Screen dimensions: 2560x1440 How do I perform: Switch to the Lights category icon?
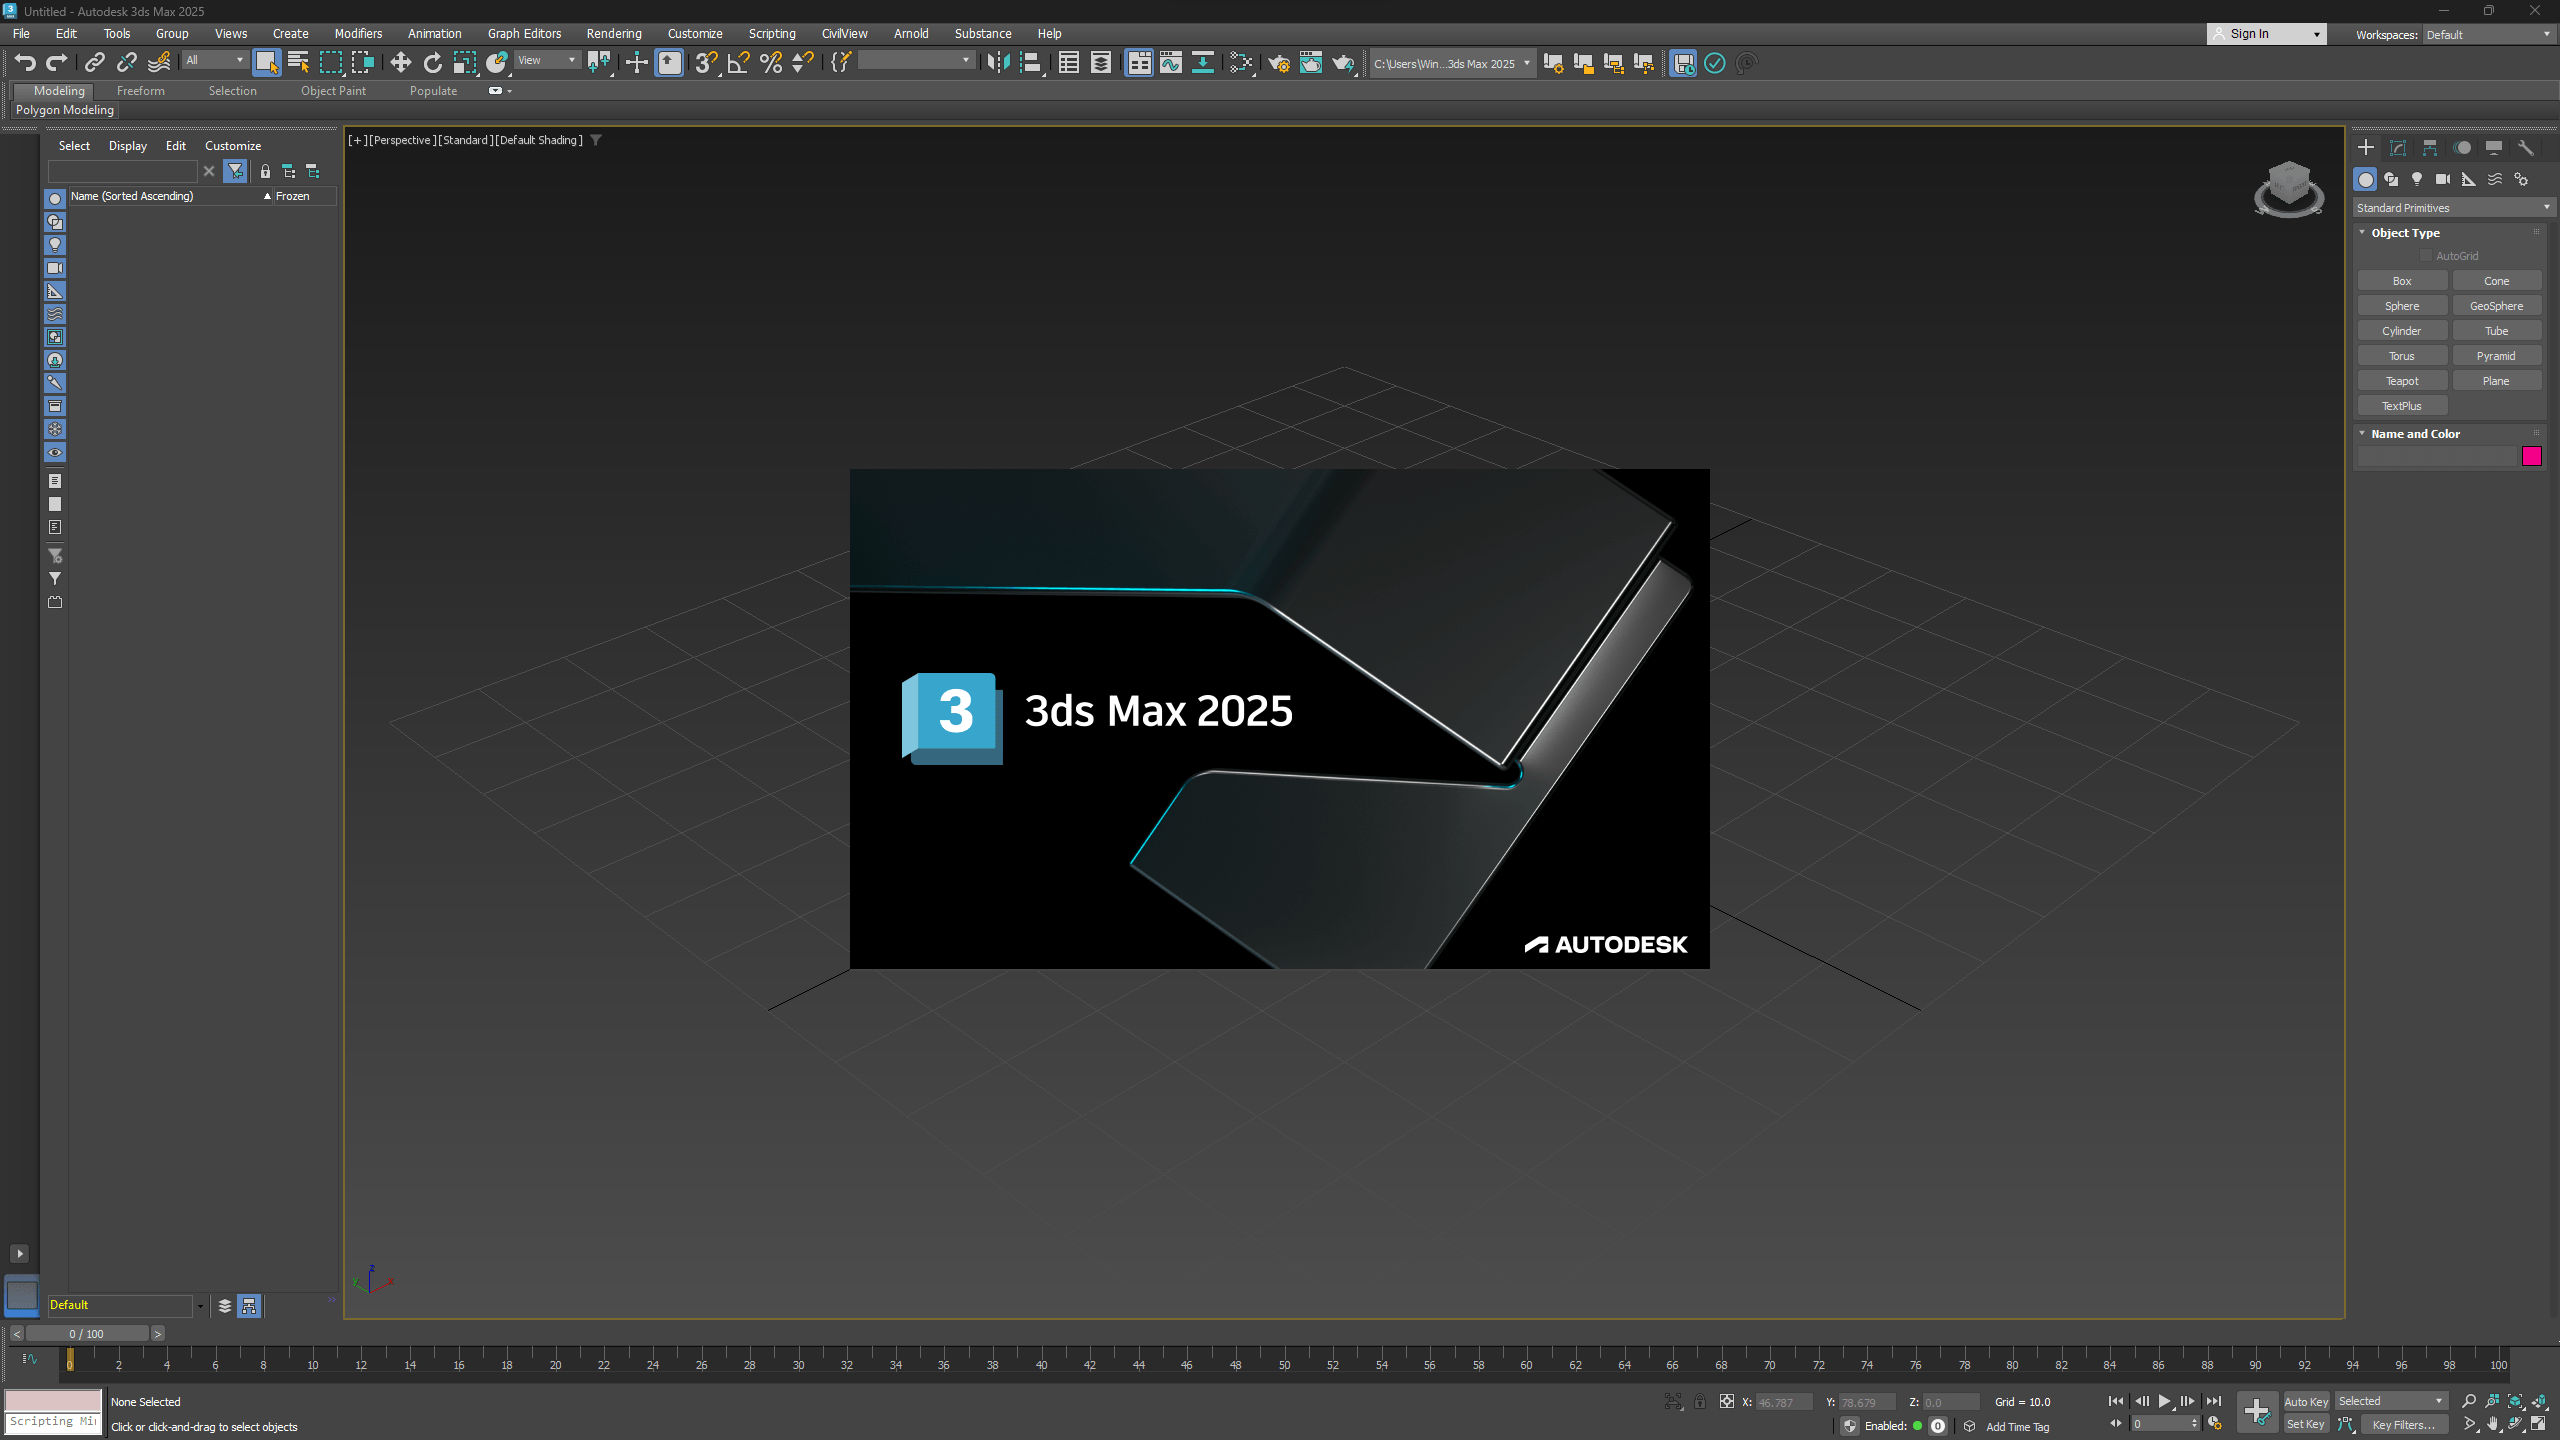click(x=2416, y=179)
